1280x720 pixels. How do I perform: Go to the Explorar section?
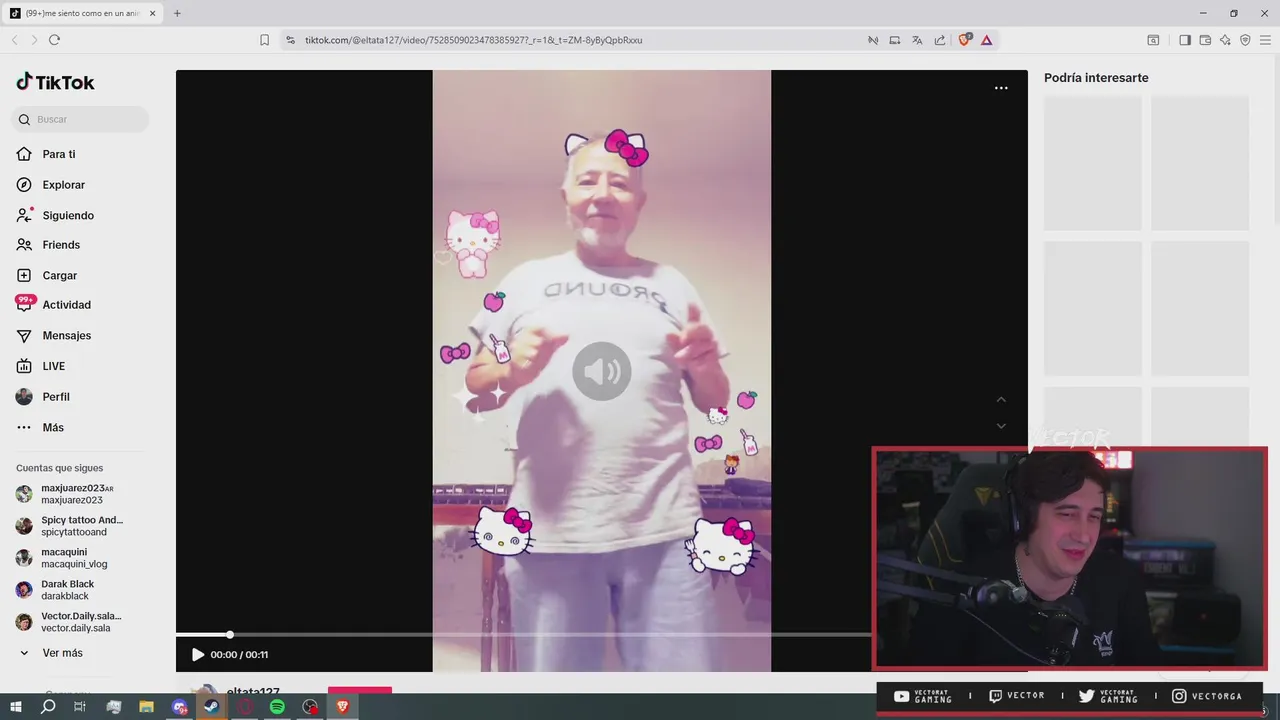click(x=51, y=185)
